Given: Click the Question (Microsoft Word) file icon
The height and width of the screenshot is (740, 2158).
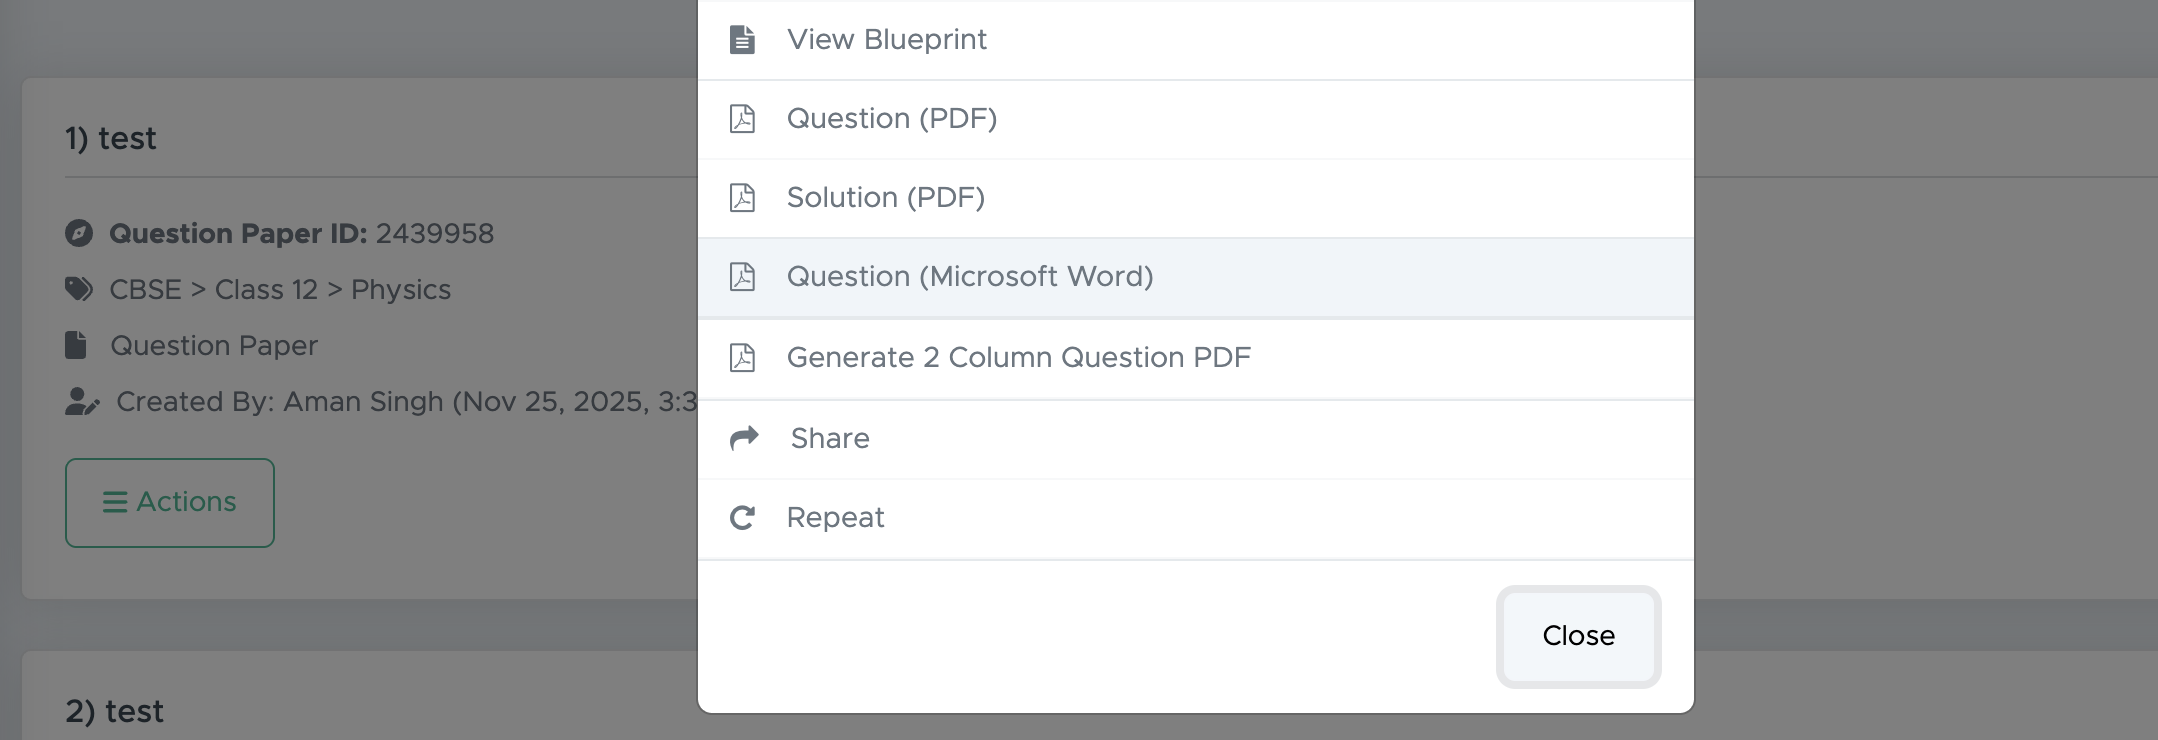Looking at the screenshot, I should (742, 277).
